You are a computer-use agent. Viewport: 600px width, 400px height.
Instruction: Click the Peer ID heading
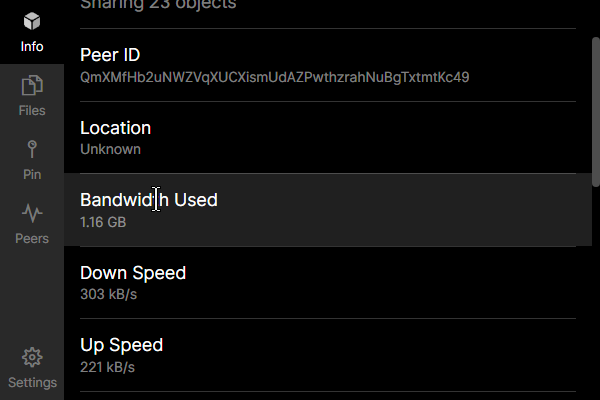(110, 55)
